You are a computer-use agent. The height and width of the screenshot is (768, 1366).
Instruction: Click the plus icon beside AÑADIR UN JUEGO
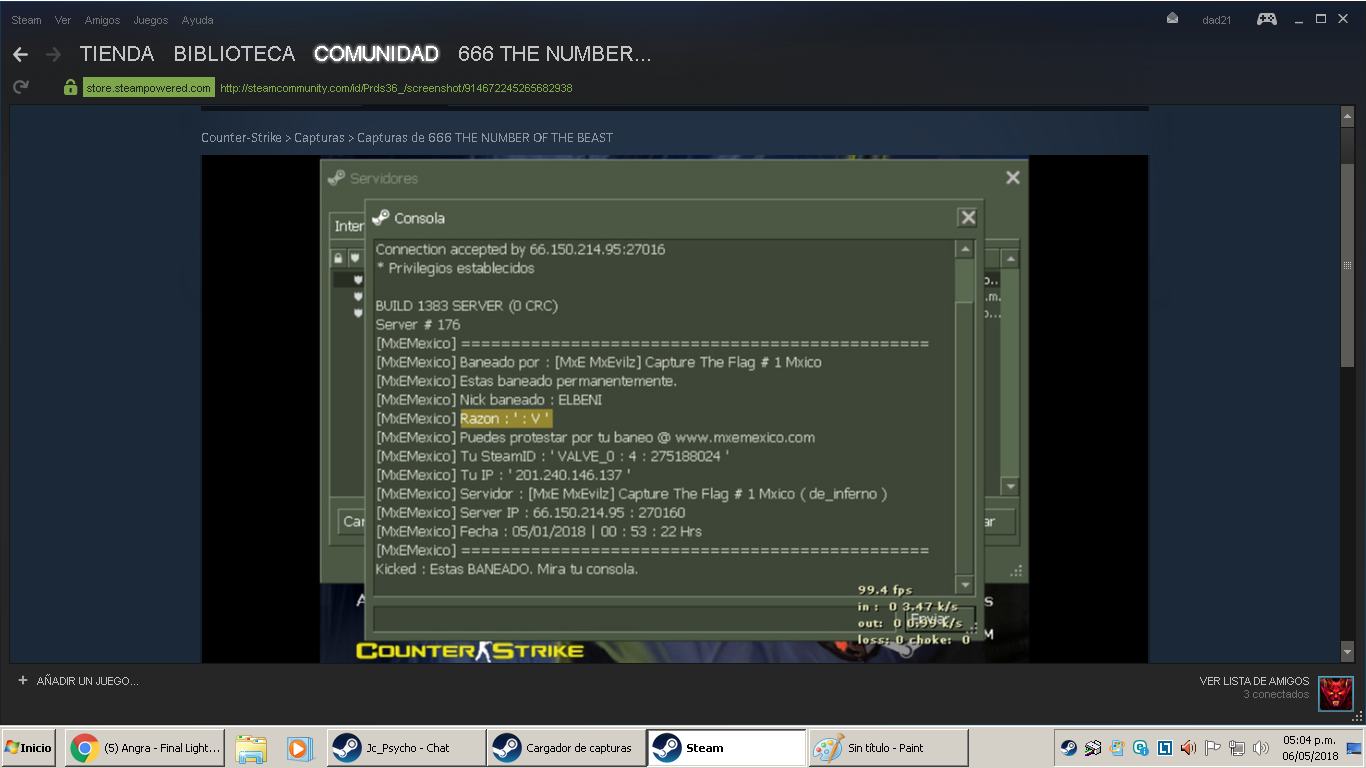pos(23,680)
